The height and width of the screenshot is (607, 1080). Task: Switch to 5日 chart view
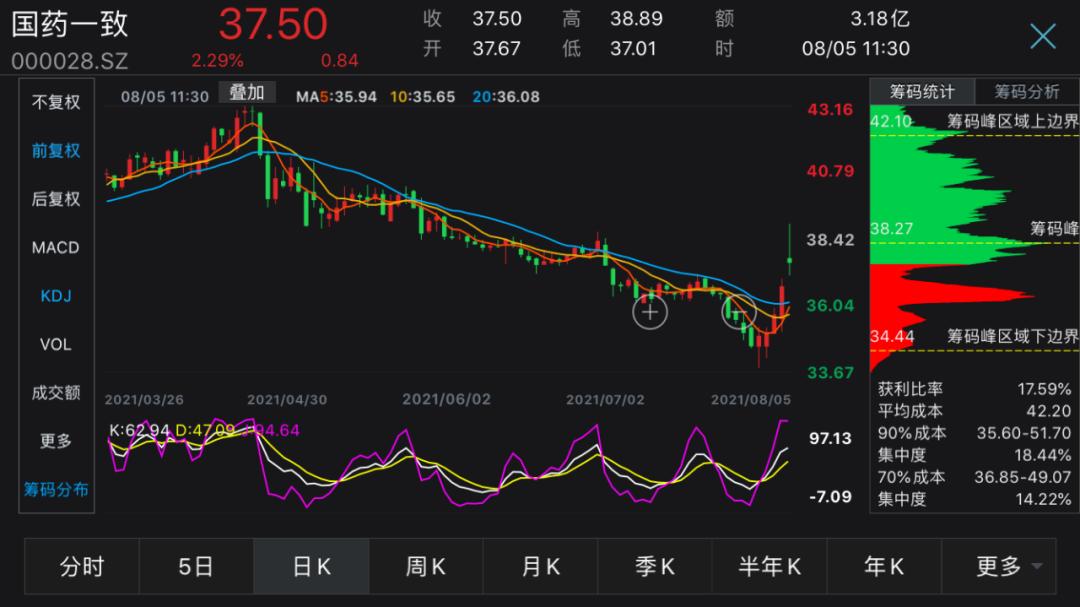coord(196,566)
